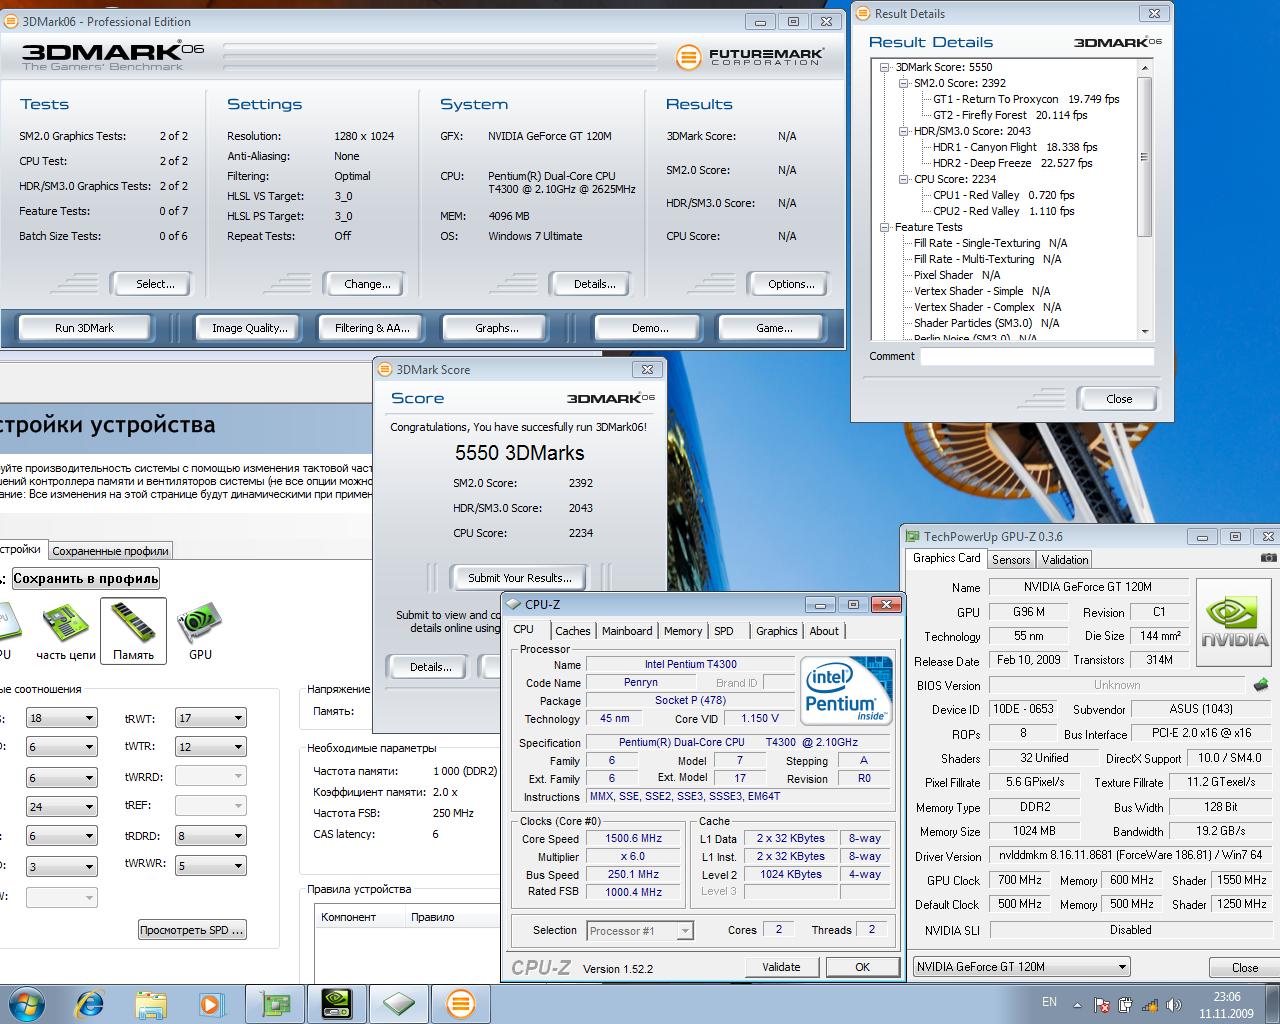Select the 'Память' memory stick icon
1280x1024 pixels.
coord(133,631)
